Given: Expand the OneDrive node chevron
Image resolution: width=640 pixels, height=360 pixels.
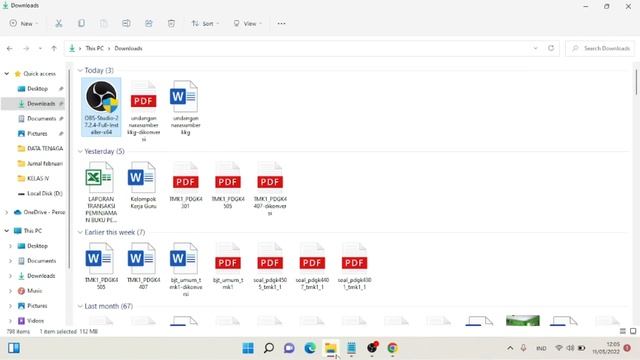Looking at the screenshot, I should [7, 212].
